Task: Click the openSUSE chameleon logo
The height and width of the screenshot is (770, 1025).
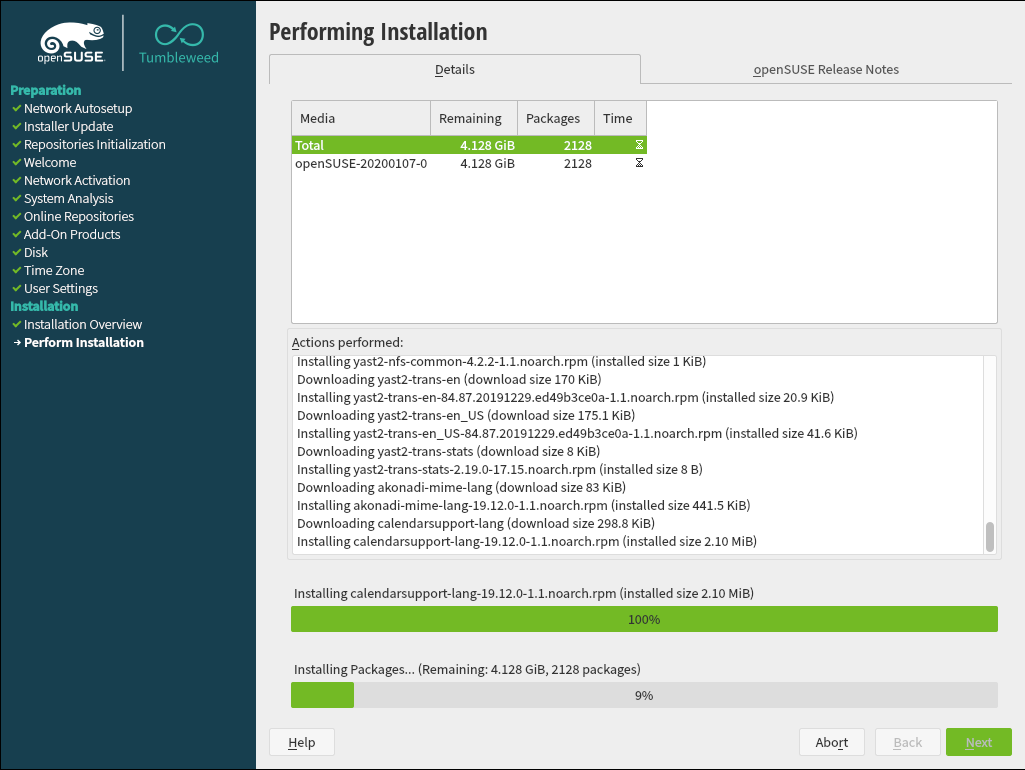Action: click(x=72, y=42)
